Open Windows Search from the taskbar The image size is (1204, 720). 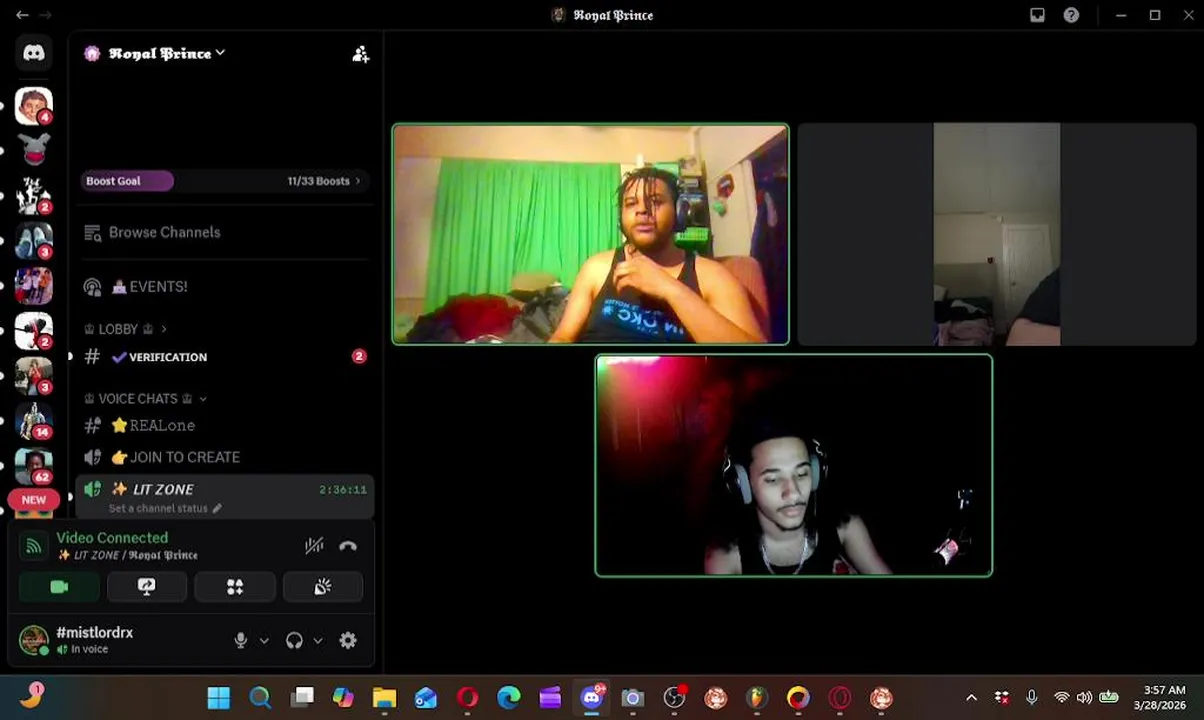pos(260,697)
